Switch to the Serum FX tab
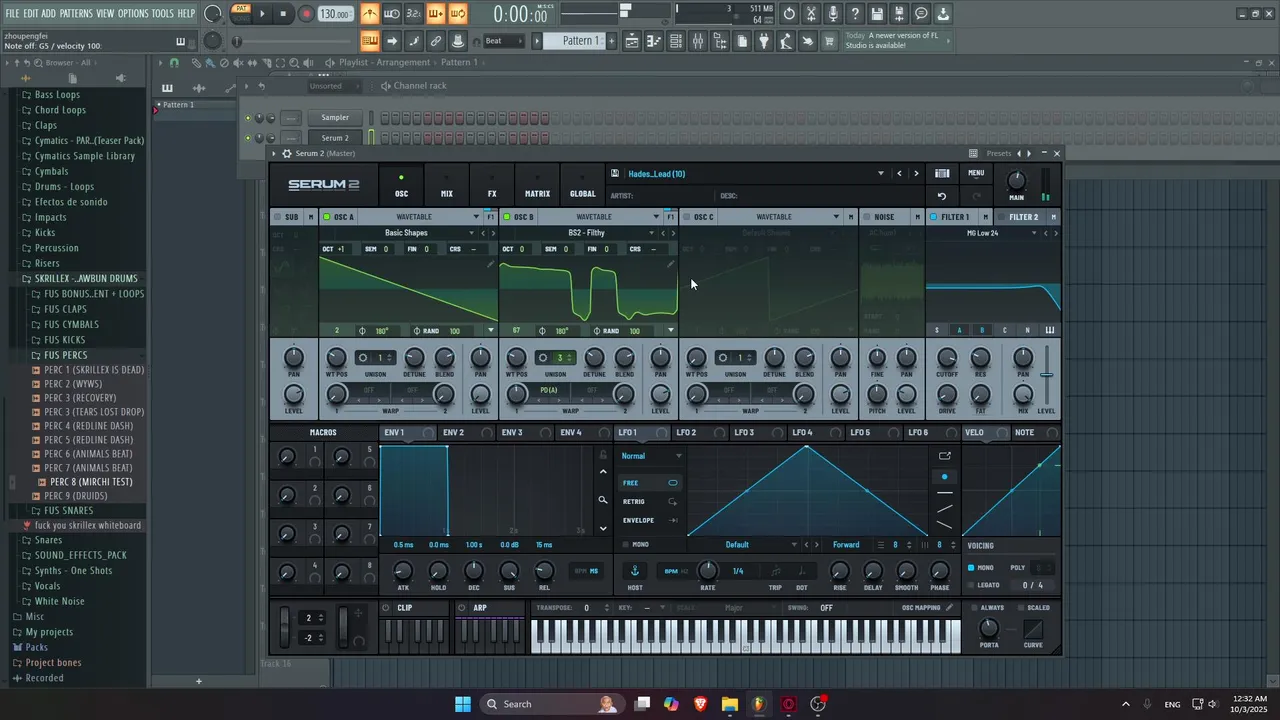The image size is (1280, 720). pos(492,186)
